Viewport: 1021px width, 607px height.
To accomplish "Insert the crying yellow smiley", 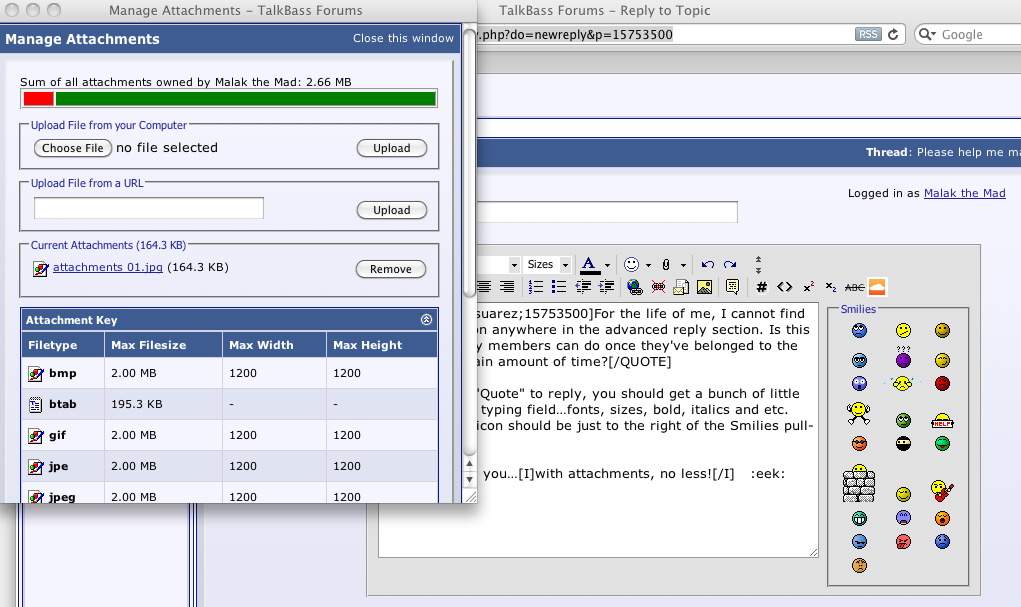I will tap(902, 384).
